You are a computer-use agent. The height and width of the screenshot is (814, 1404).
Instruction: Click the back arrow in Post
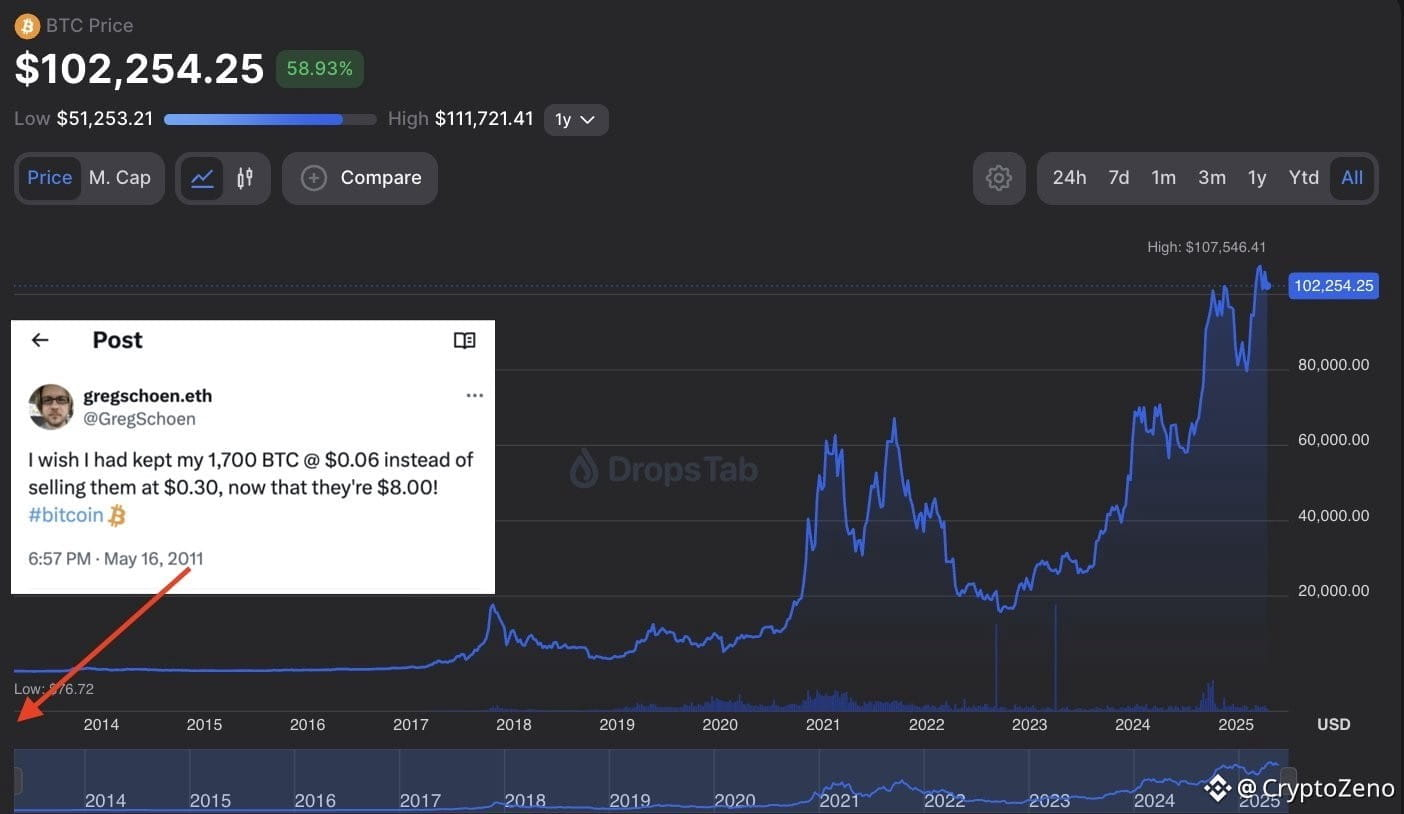pos(40,340)
